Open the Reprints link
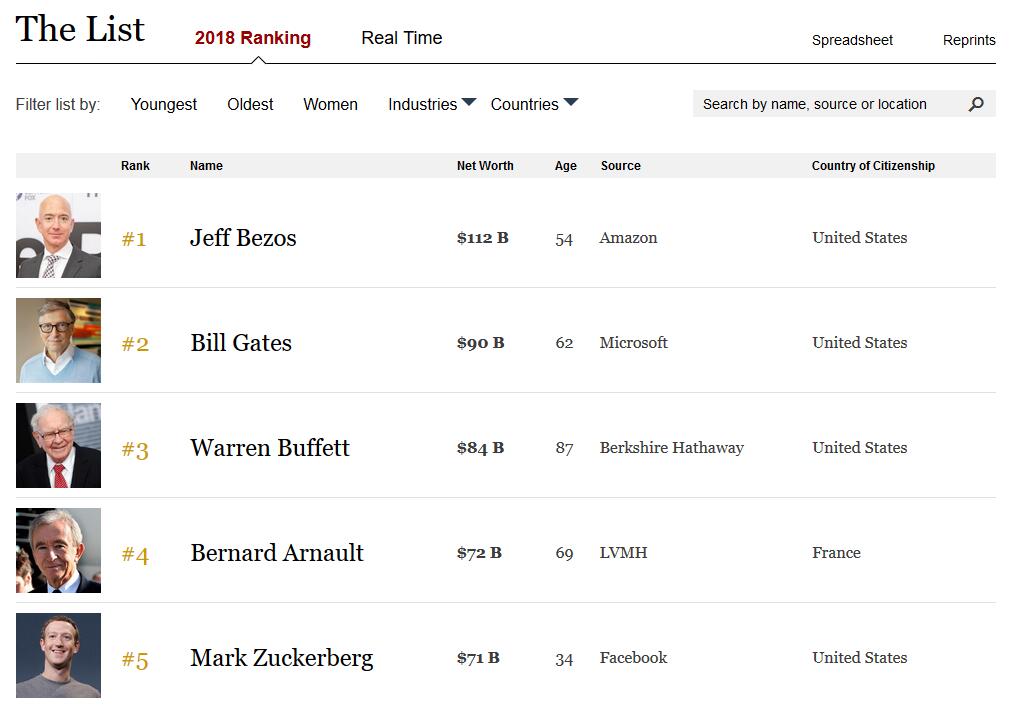This screenshot has width=1011, height=705. [968, 40]
